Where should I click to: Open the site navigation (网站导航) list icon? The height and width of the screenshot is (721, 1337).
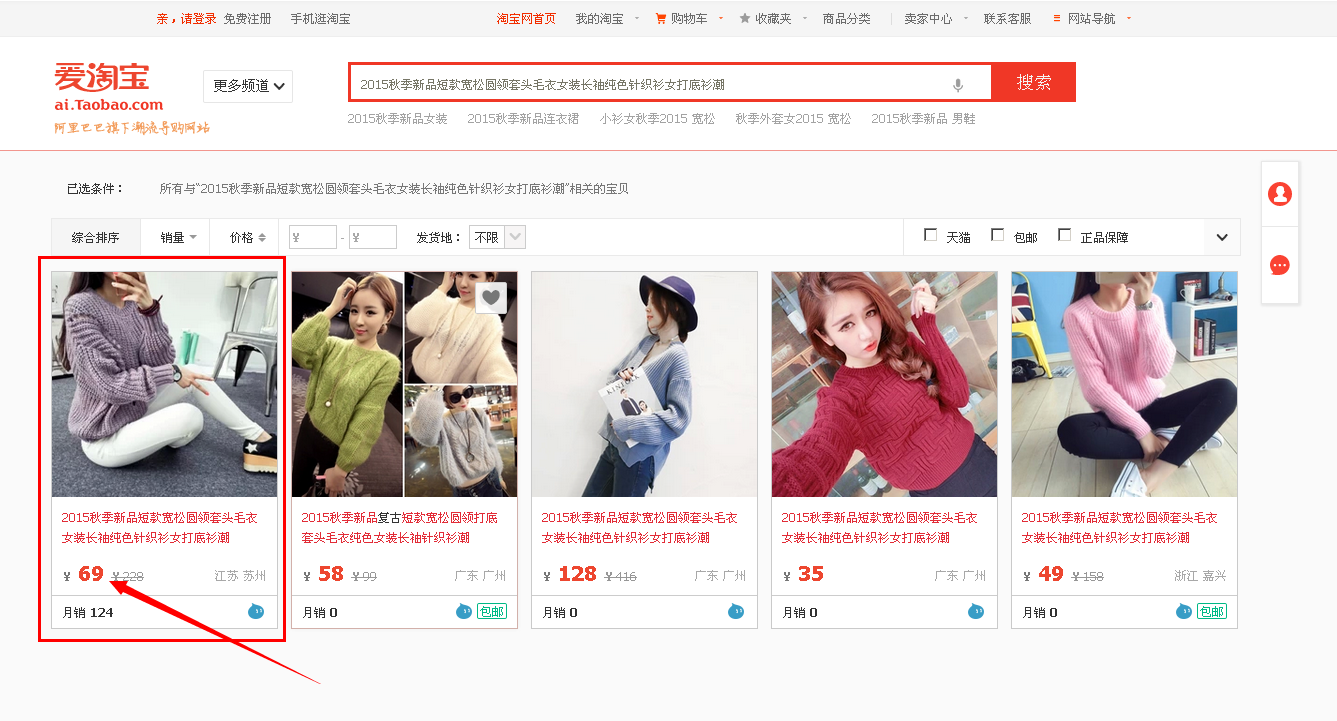coord(1057,17)
